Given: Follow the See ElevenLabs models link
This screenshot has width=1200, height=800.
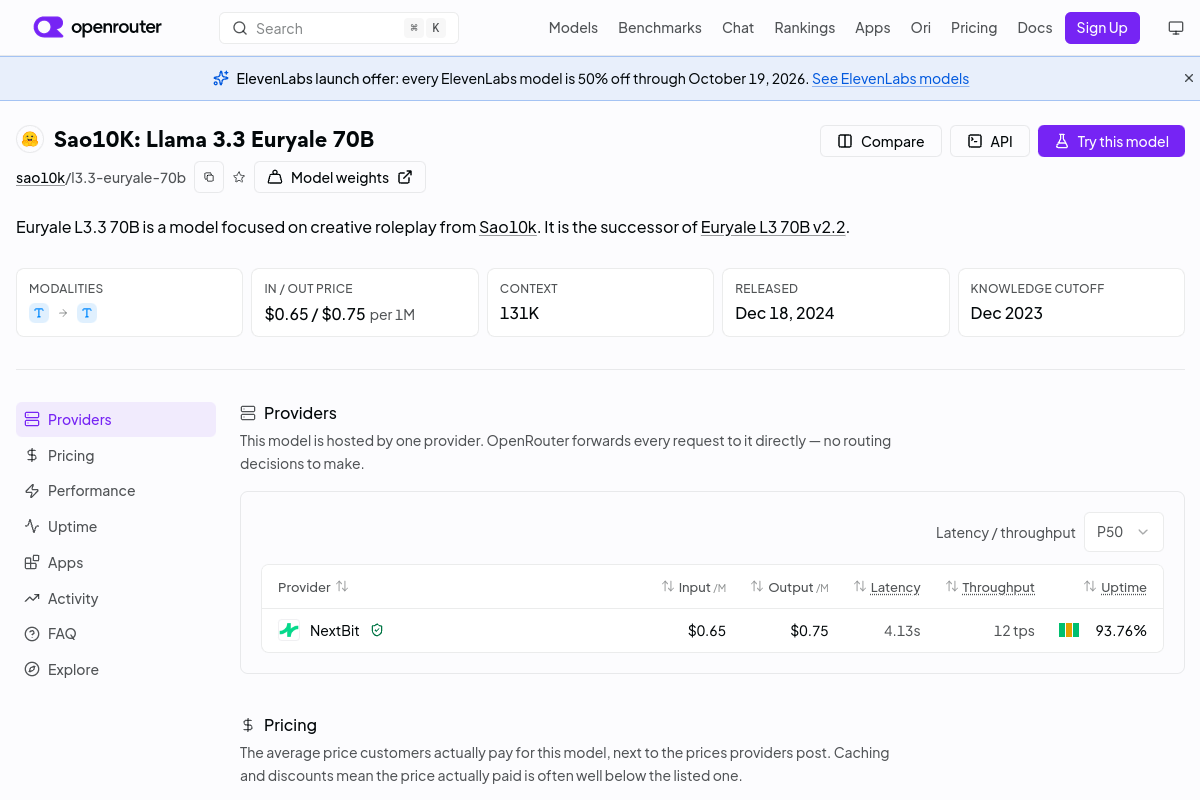Looking at the screenshot, I should 890,79.
